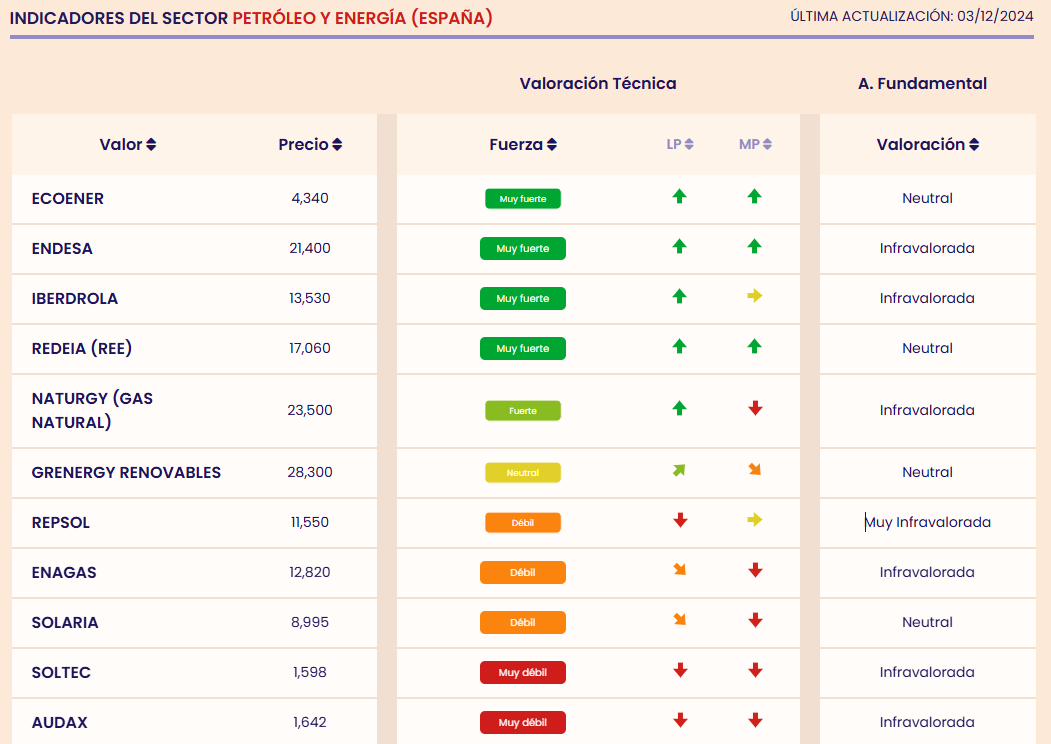Sort the table by Valor column
Viewport: 1051px width, 744px height.
click(x=128, y=144)
